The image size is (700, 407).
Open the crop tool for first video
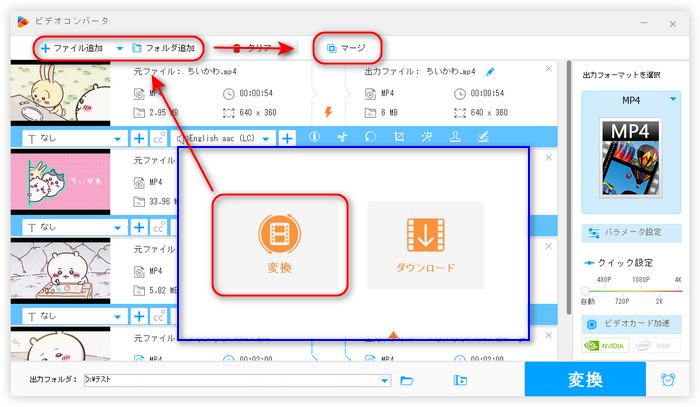coord(399,138)
